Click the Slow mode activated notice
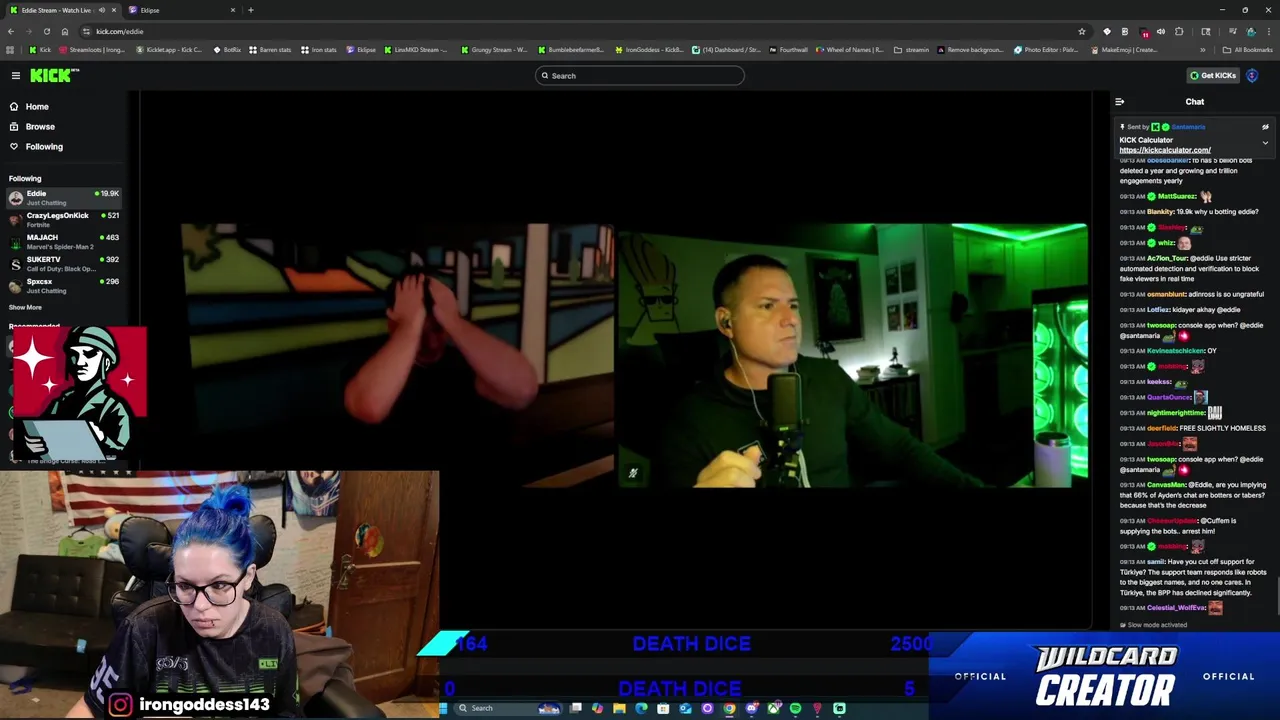 [1153, 625]
